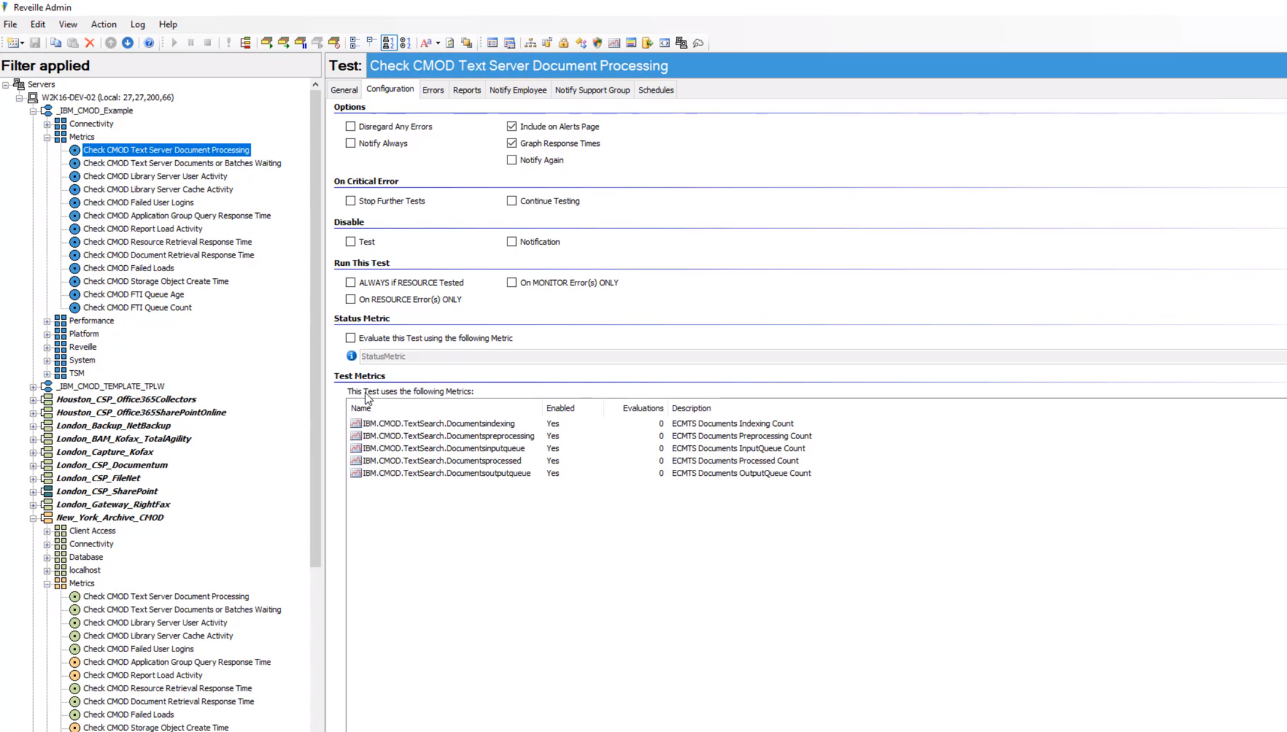Collapse the New_York_Archive_CMOD node
Viewport: 1287px width, 732px height.
(x=35, y=518)
